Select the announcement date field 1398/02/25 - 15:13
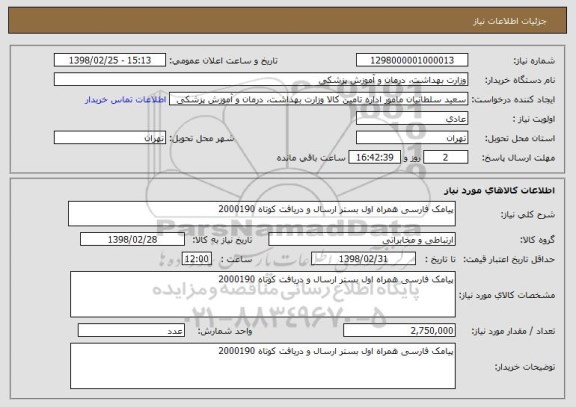 (x=110, y=60)
